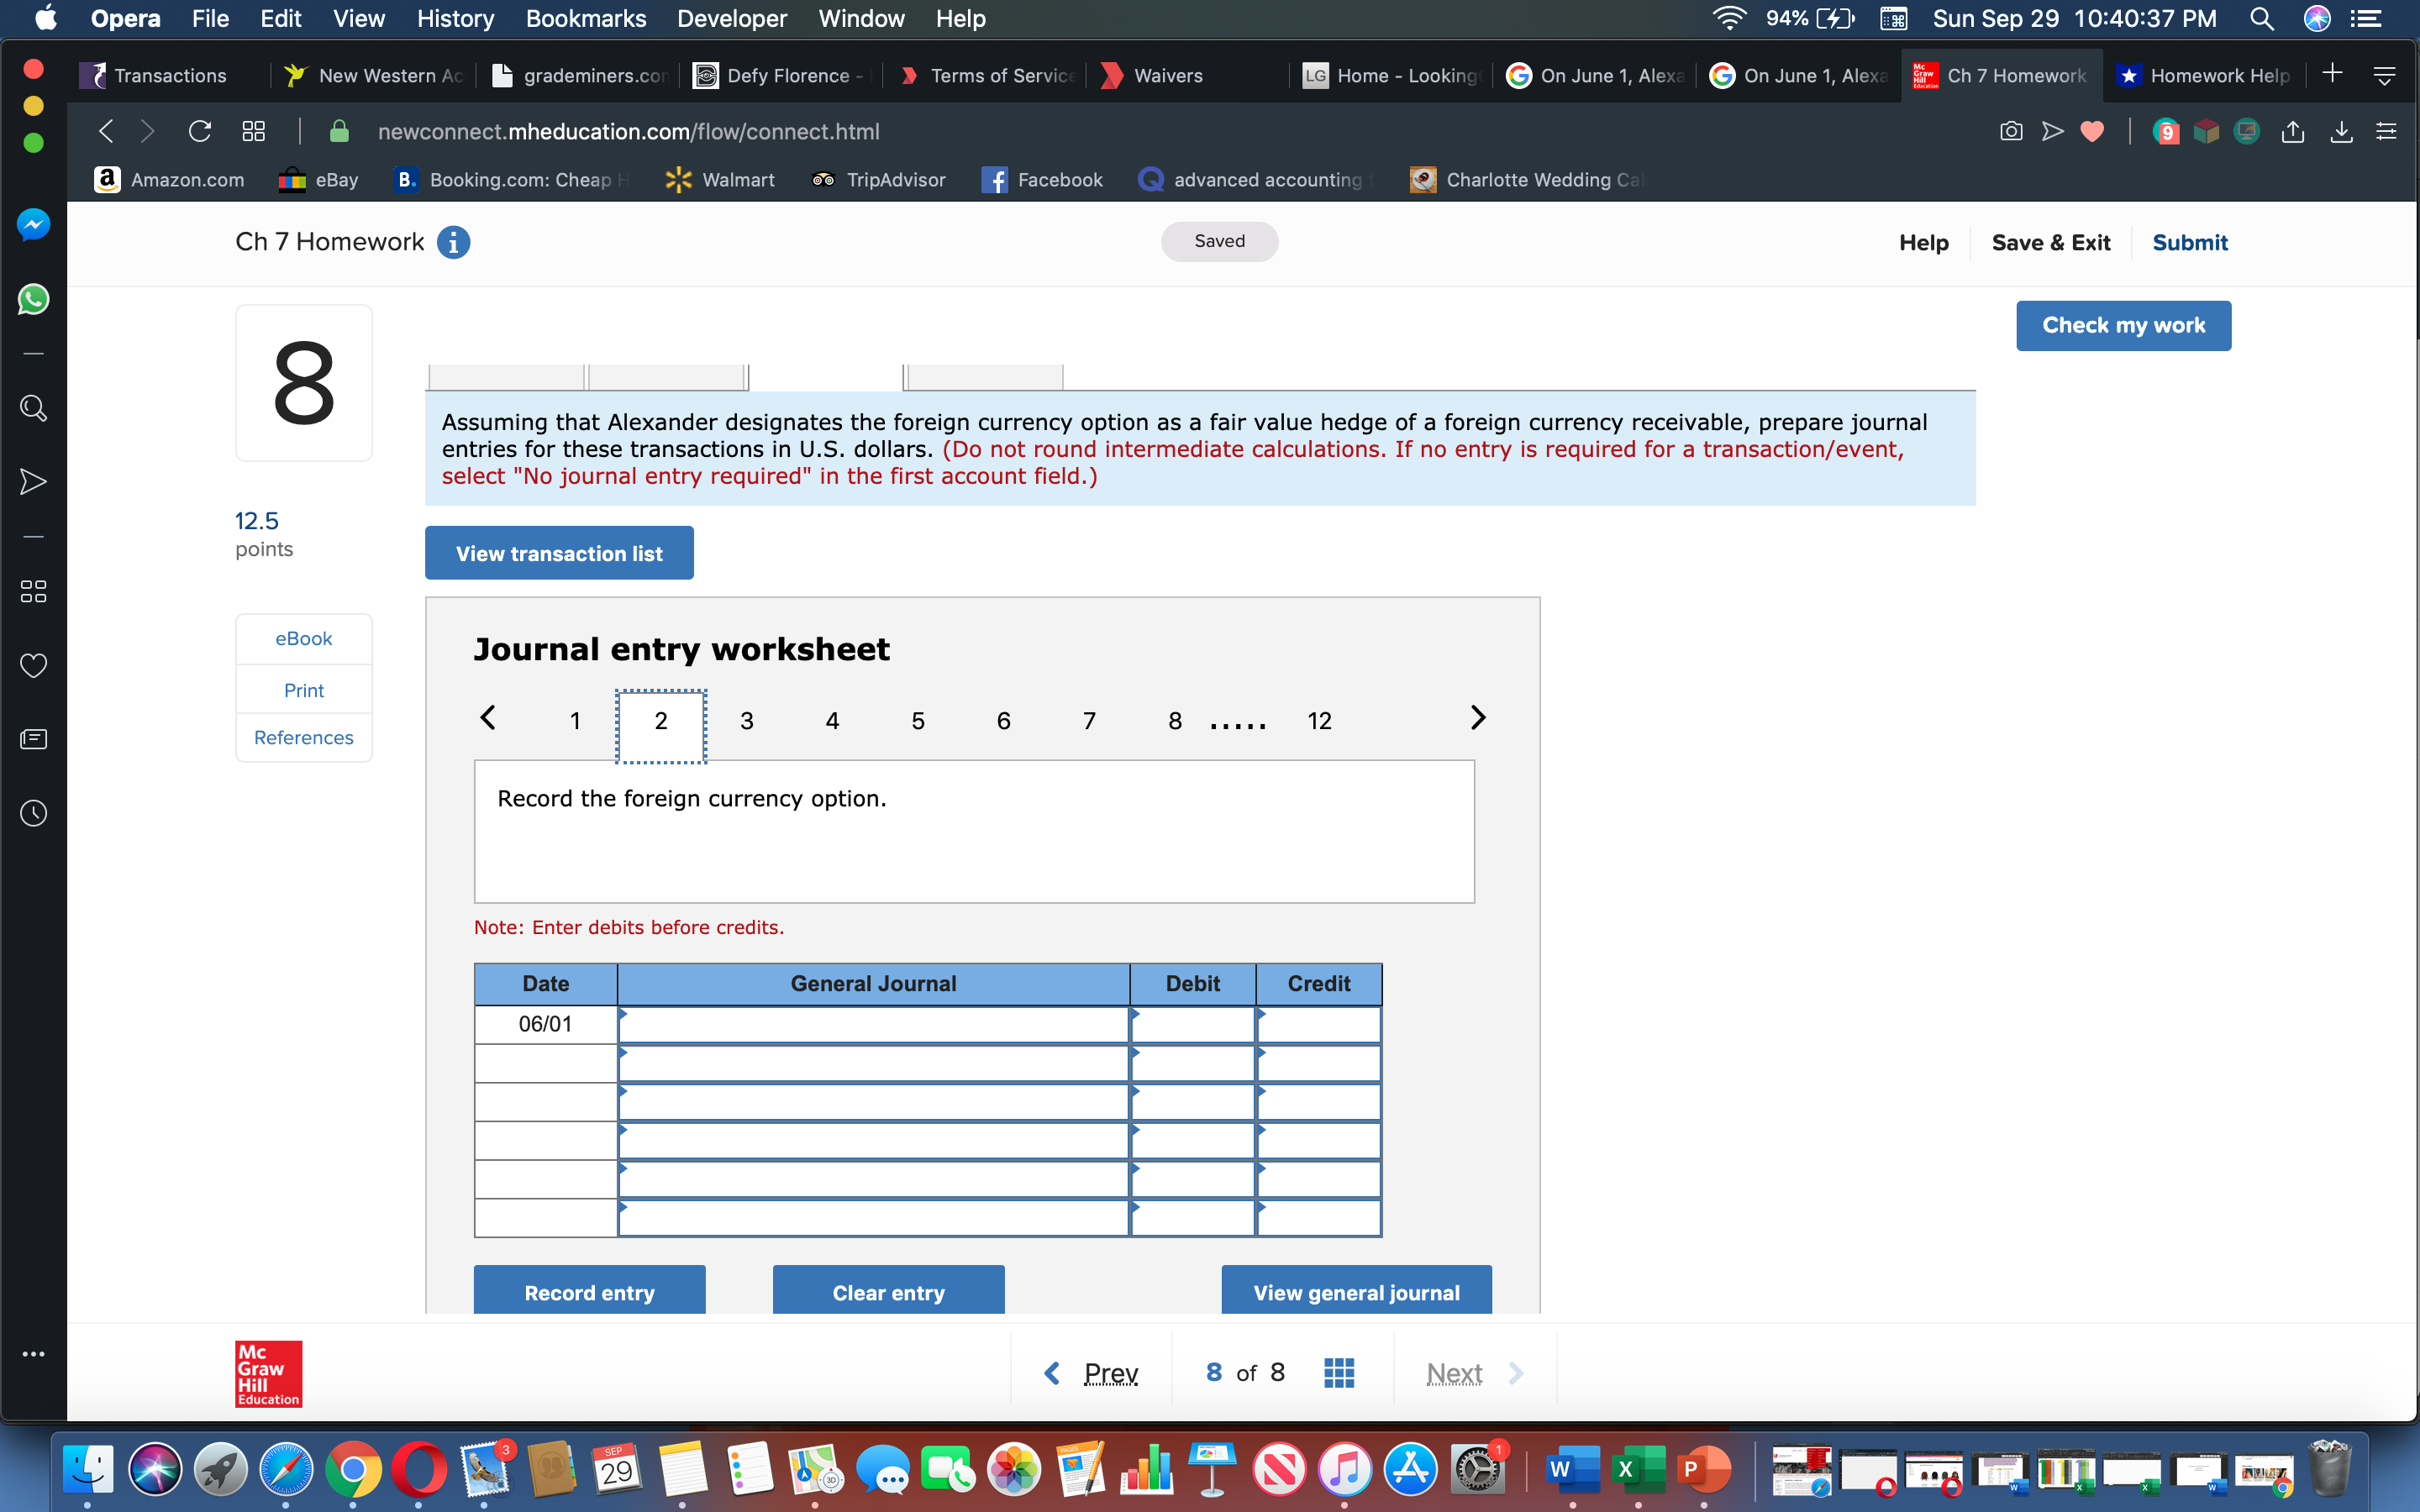
Task: Open the tab overflow list
Action: 2386,74
